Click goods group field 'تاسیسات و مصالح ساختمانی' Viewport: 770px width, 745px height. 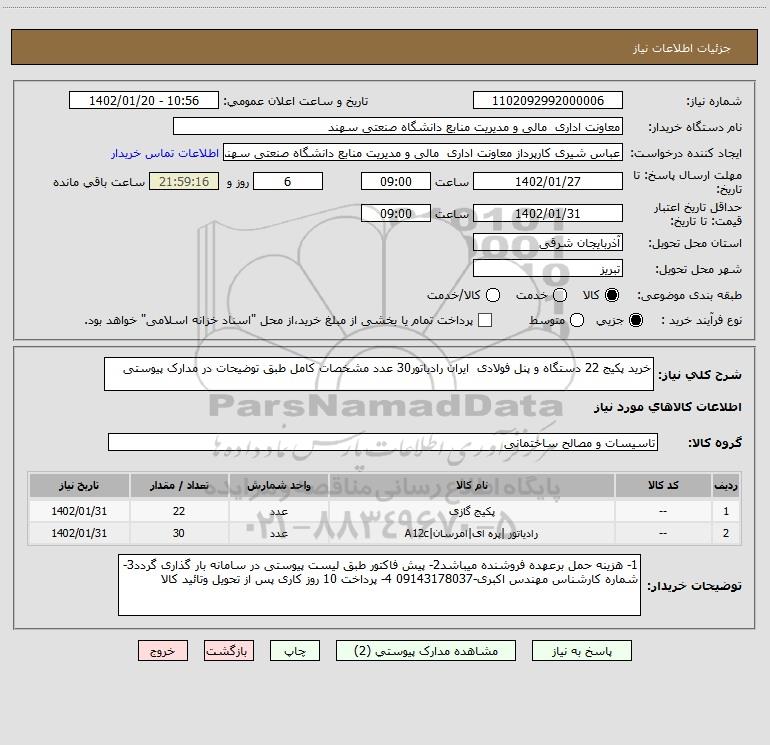[383, 442]
